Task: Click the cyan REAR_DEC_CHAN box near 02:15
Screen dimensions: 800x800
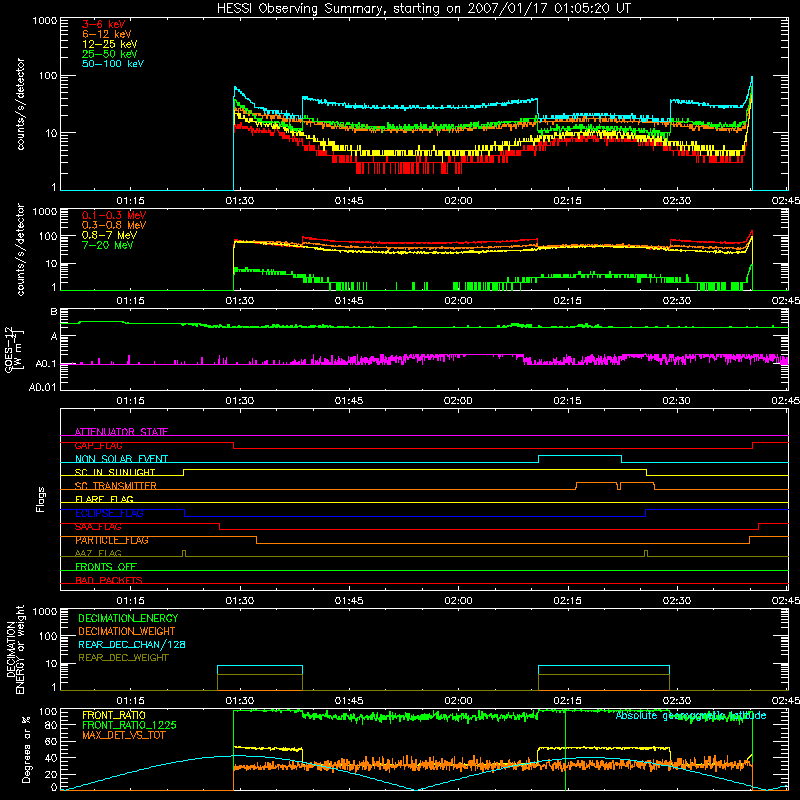Action: (x=604, y=678)
